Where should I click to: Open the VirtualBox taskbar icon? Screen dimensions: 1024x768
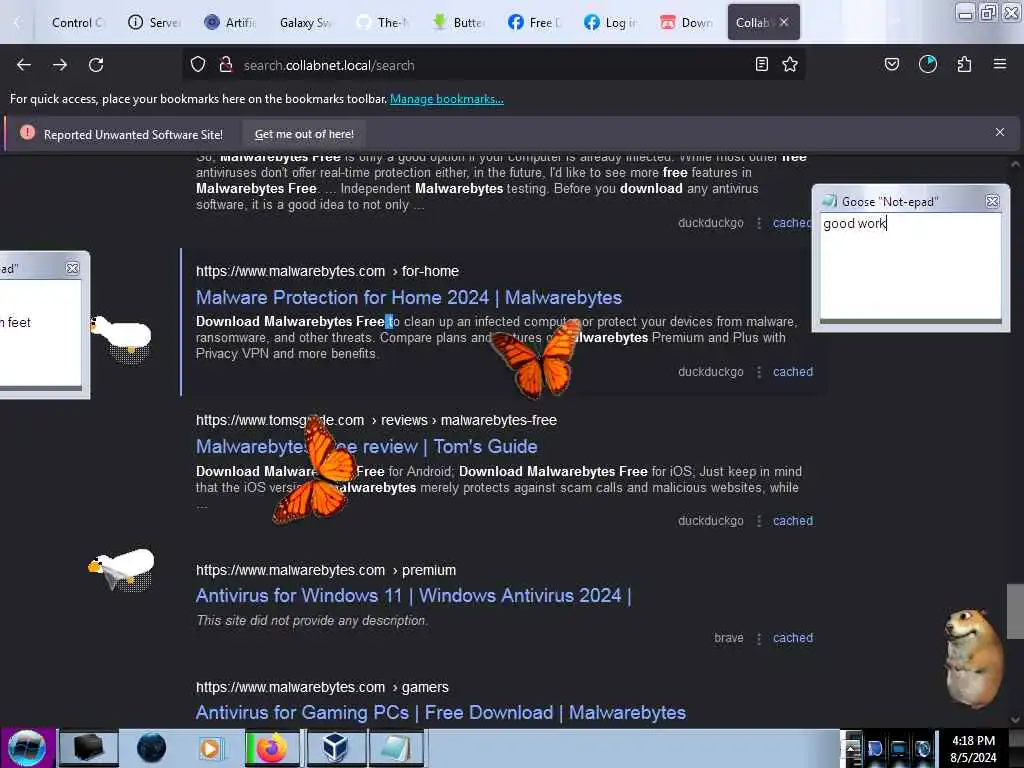pos(335,748)
